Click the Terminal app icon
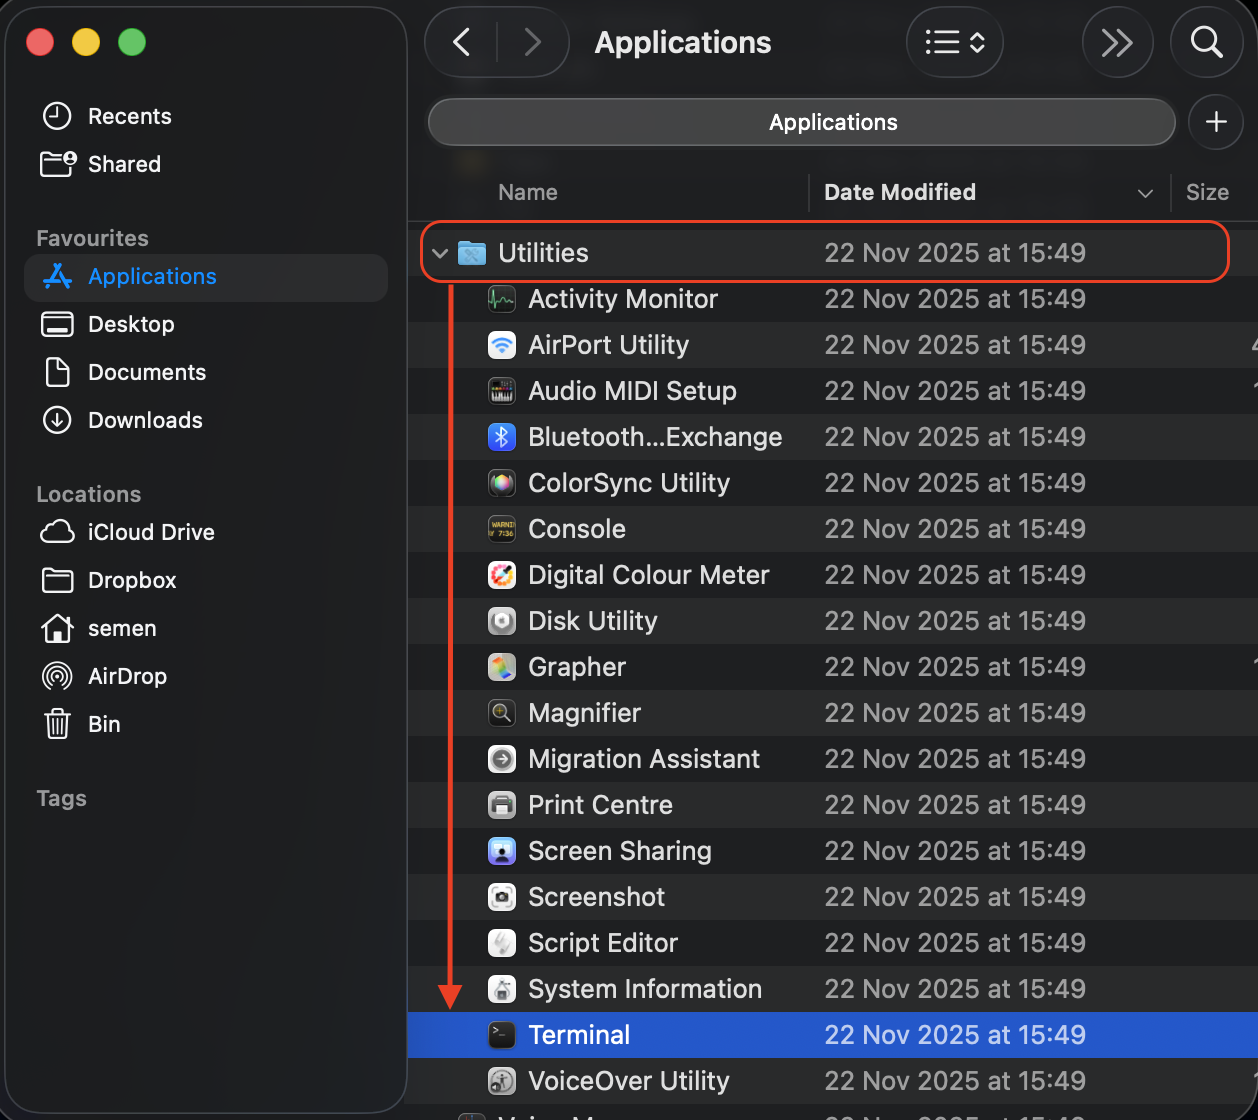Image resolution: width=1258 pixels, height=1120 pixels. pos(501,1035)
